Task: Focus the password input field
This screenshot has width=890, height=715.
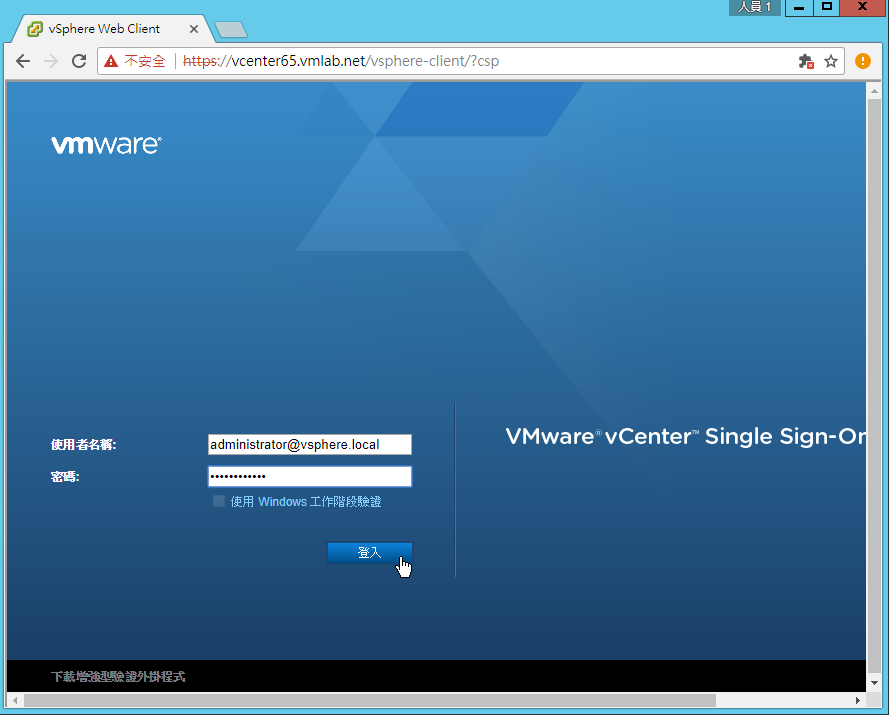Action: [x=310, y=476]
